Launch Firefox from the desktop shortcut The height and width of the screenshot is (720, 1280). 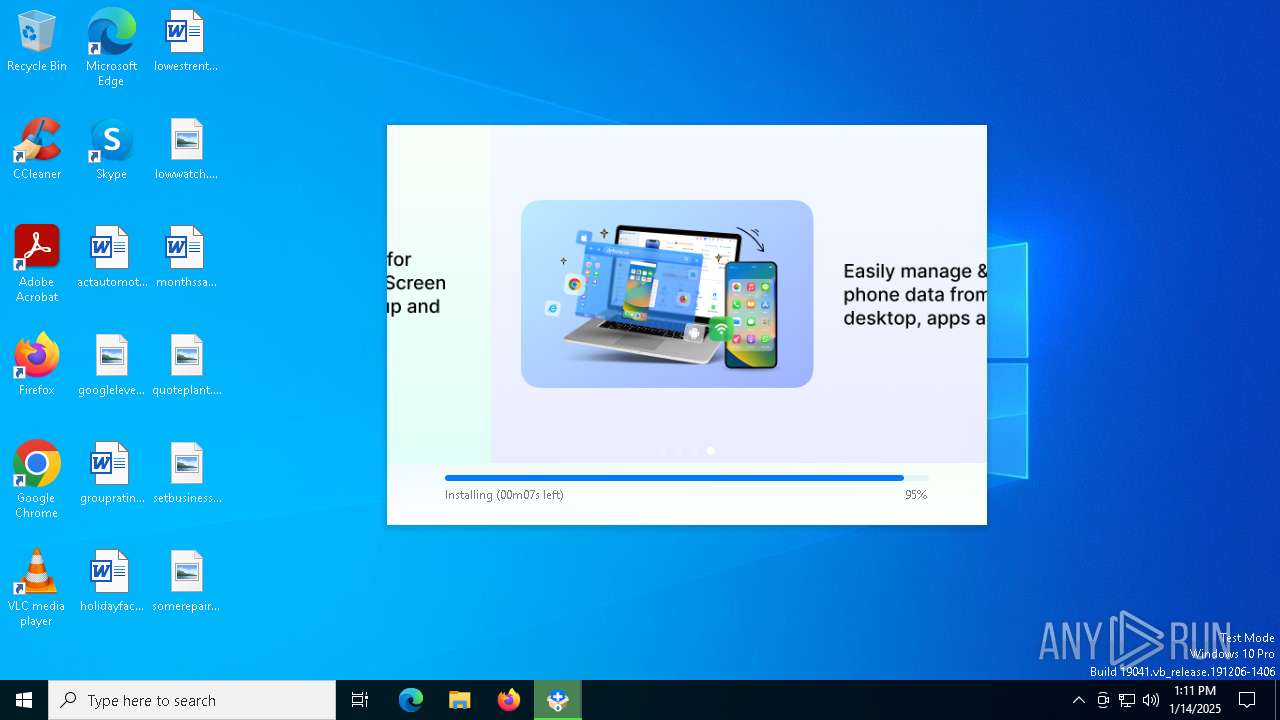(x=37, y=364)
